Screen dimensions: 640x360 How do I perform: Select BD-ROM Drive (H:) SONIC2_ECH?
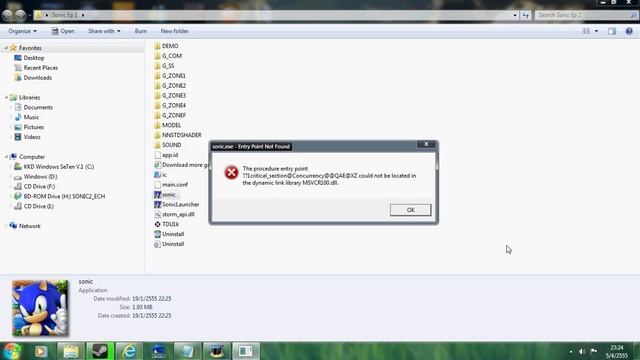64,196
